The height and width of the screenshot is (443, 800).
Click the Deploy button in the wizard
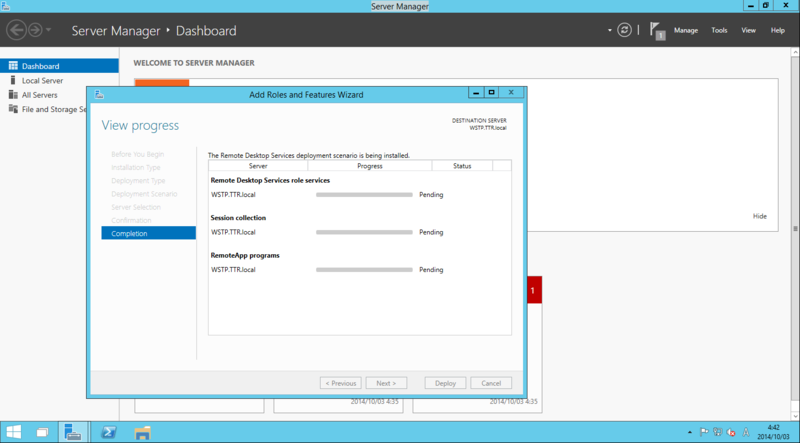[x=445, y=383]
